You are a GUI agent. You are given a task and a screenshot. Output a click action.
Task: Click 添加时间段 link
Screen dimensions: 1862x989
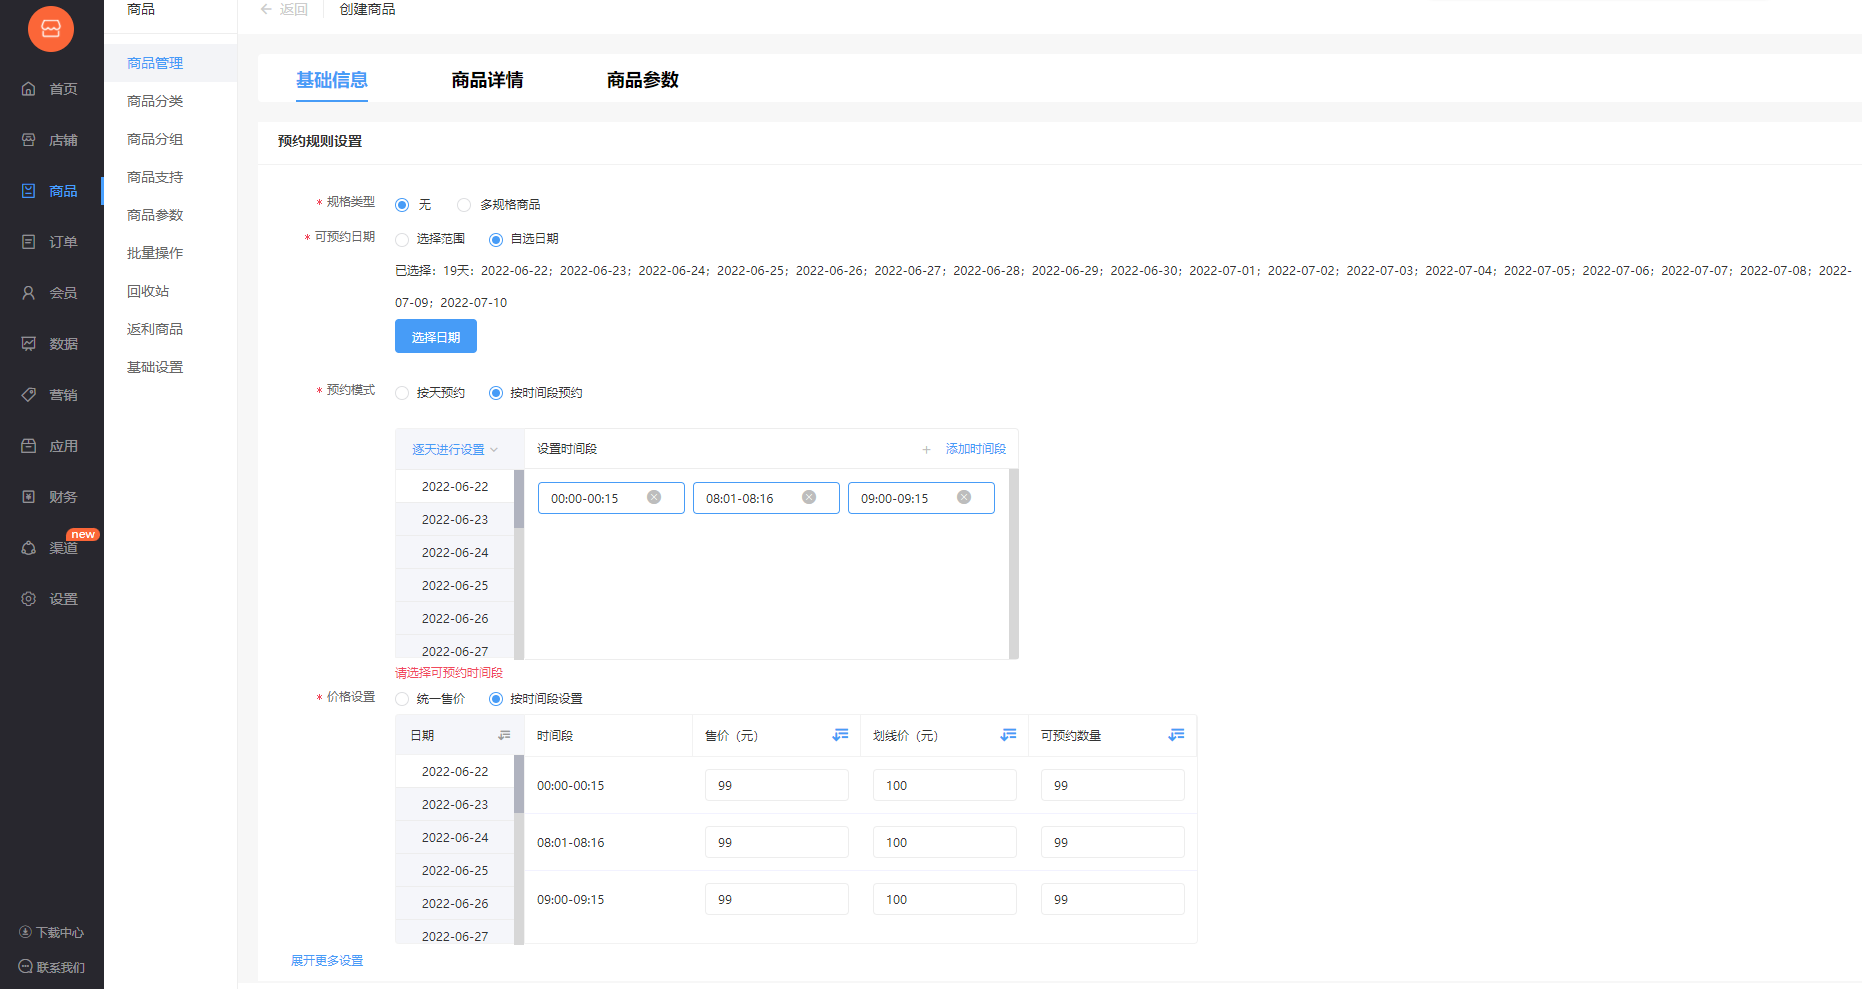(x=976, y=450)
